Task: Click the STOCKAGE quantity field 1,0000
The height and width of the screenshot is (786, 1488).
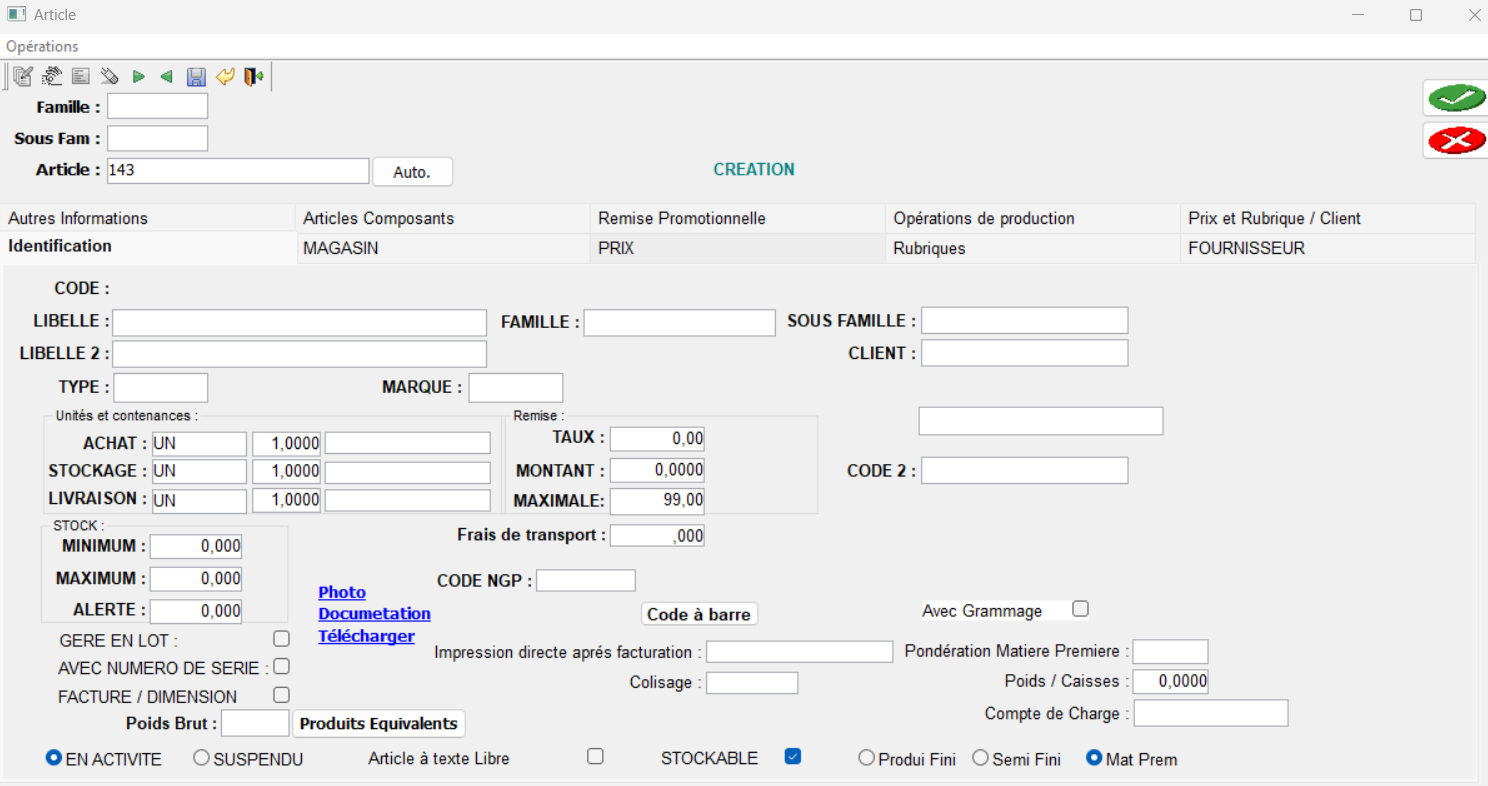Action: pyautogui.click(x=286, y=471)
